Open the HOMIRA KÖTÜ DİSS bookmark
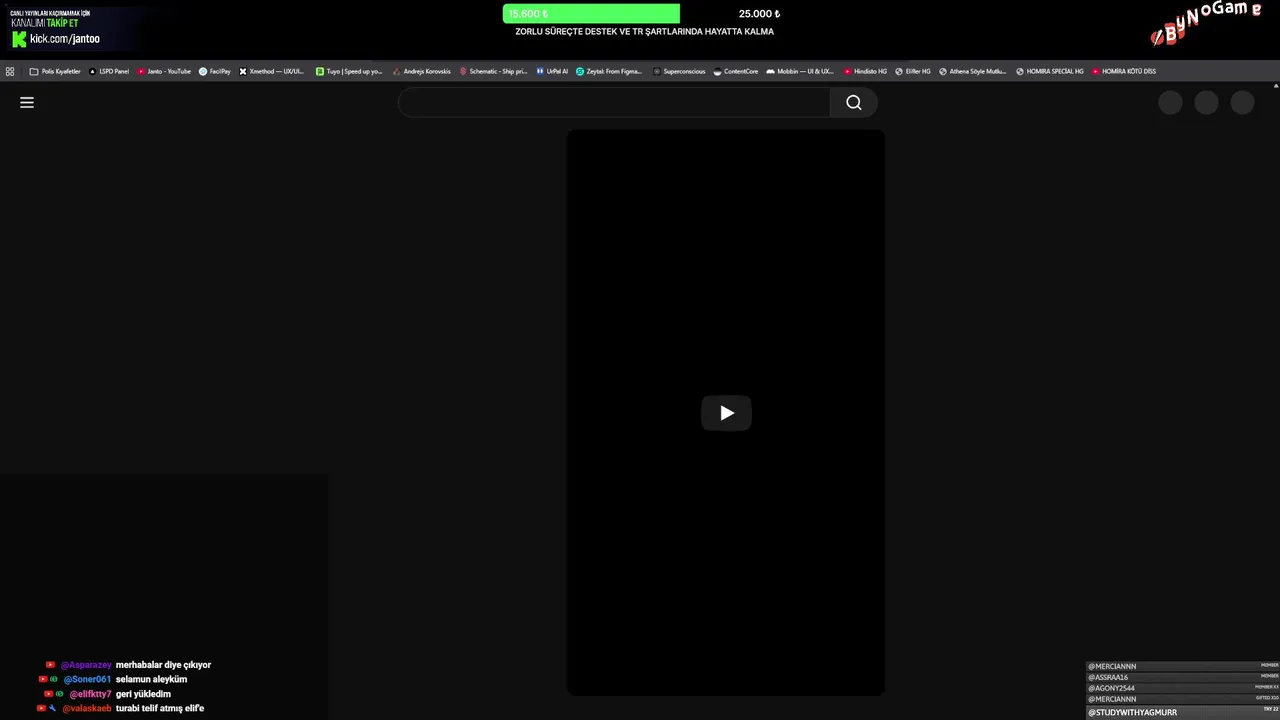1280x720 pixels. tap(1124, 71)
